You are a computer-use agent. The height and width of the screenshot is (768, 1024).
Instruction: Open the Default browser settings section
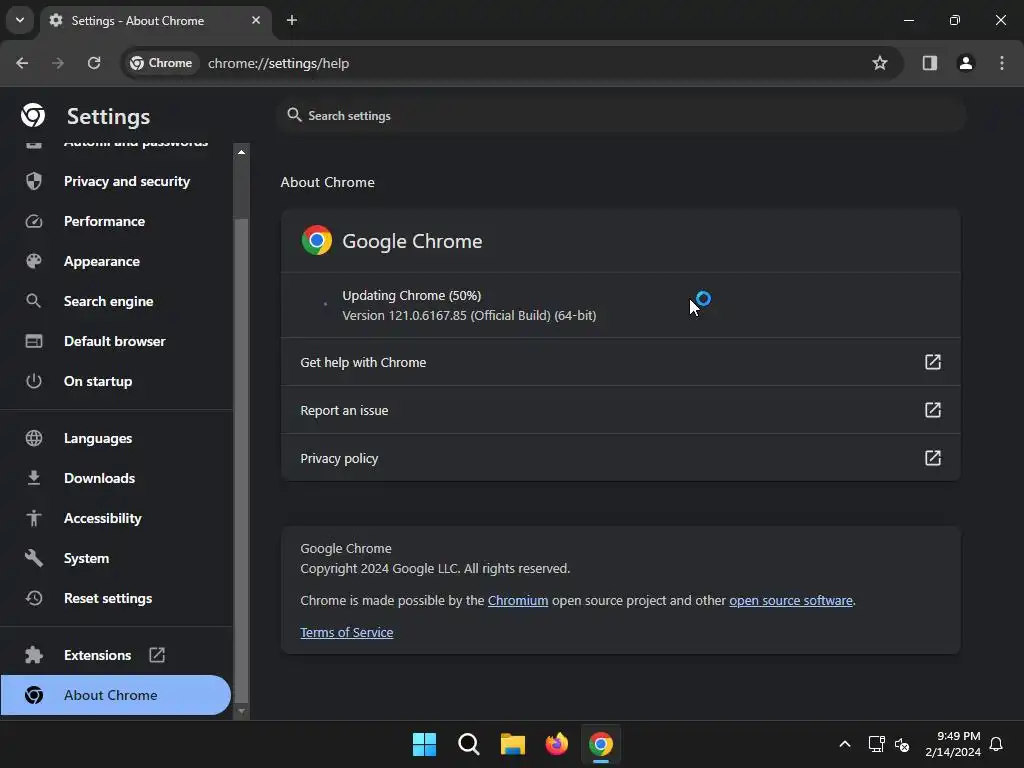(116, 341)
